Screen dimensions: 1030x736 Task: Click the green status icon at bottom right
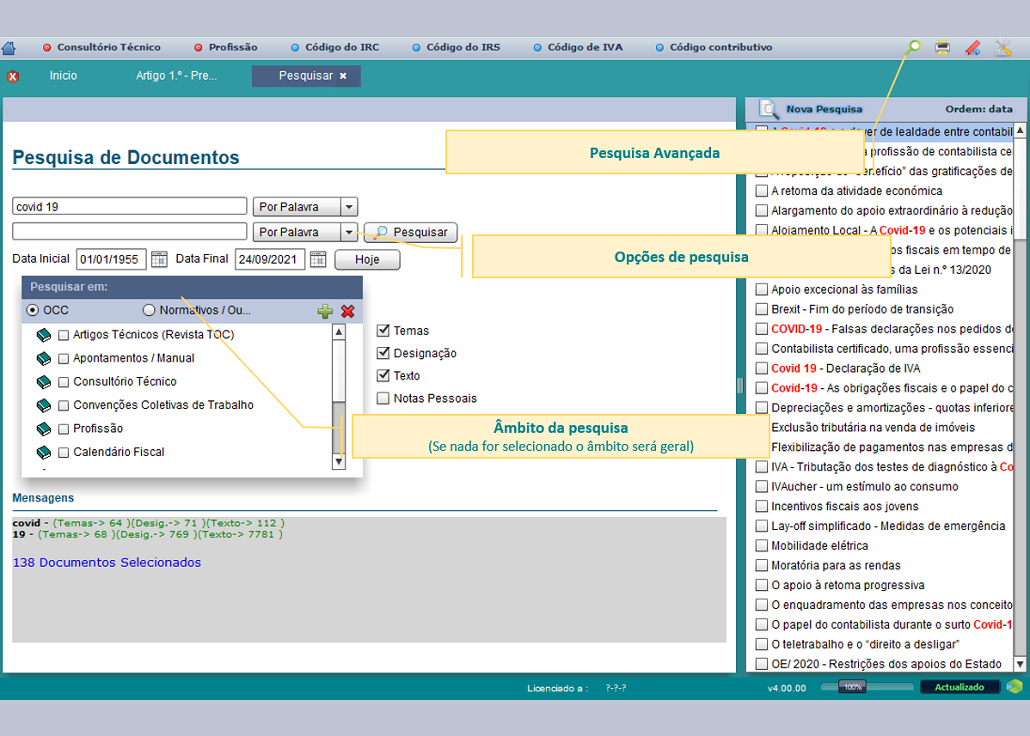tap(1014, 687)
